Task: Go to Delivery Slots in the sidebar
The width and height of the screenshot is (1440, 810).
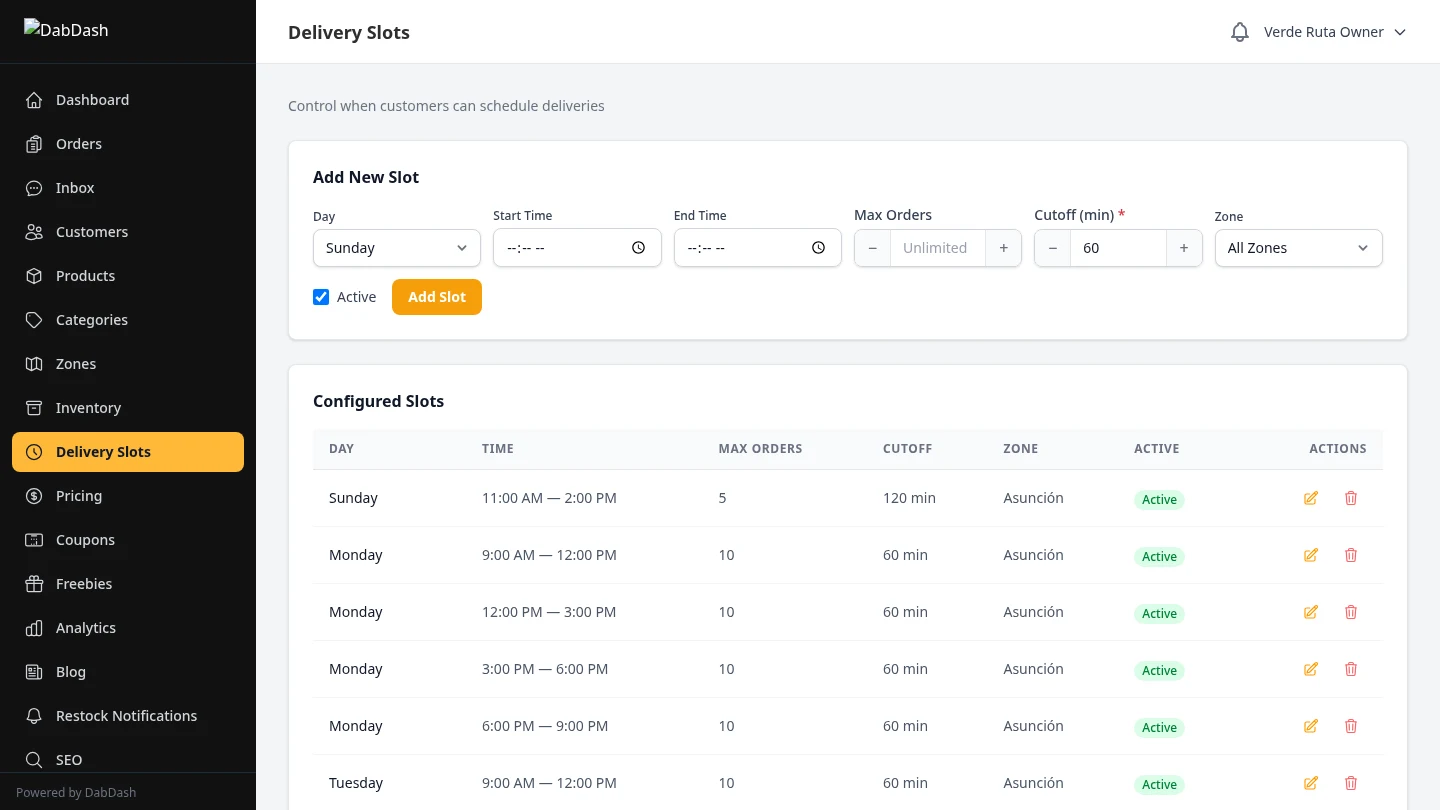Action: (103, 451)
